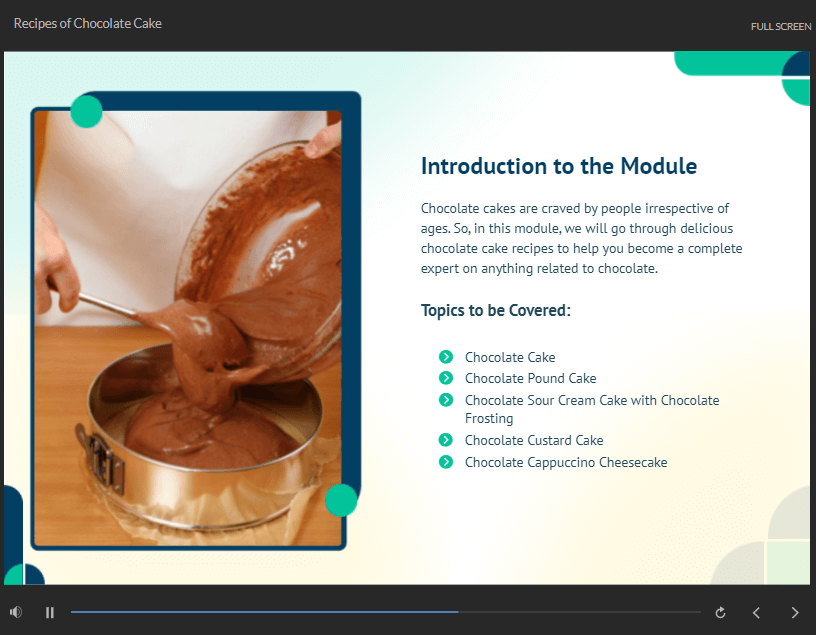Select the Chocolate Pound Cake topic text
Image resolution: width=816 pixels, height=635 pixels.
click(x=530, y=378)
